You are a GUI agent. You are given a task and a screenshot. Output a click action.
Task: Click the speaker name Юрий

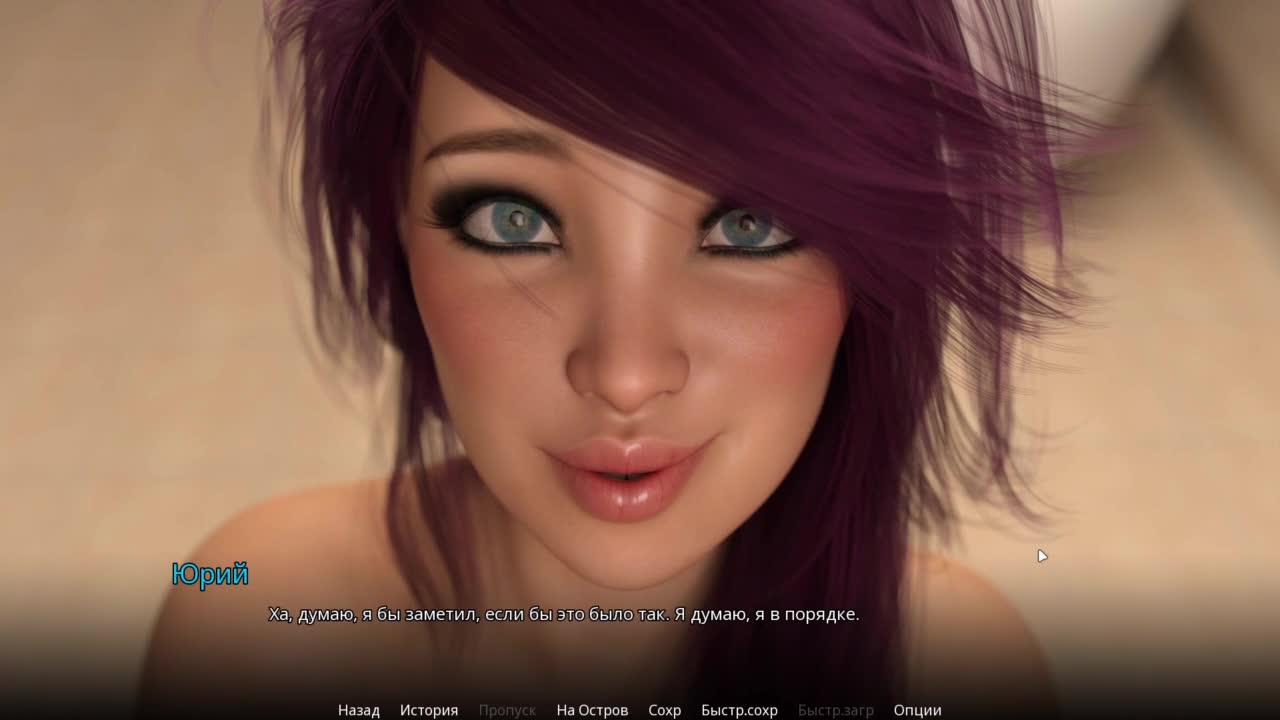click(x=209, y=574)
